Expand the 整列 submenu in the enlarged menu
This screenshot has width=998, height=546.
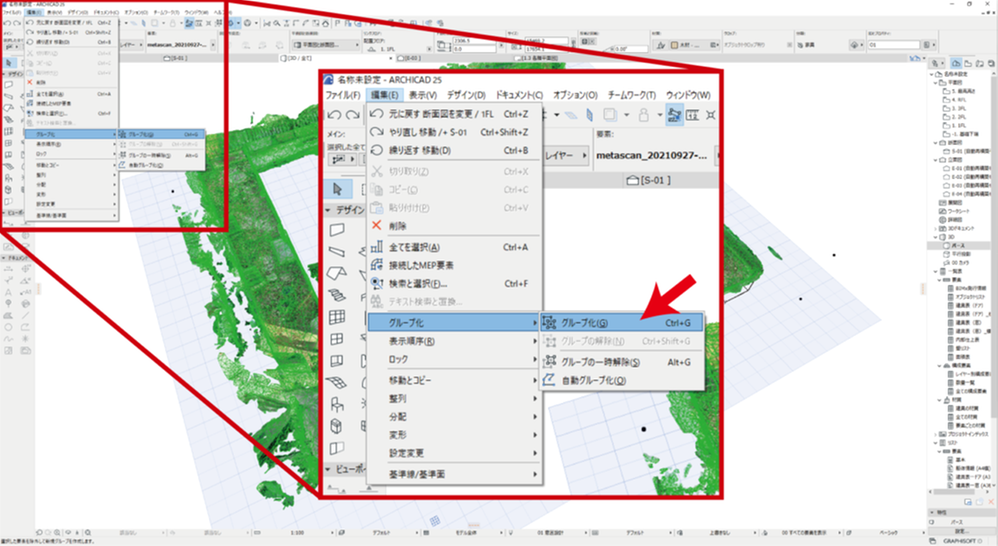pyautogui.click(x=454, y=398)
